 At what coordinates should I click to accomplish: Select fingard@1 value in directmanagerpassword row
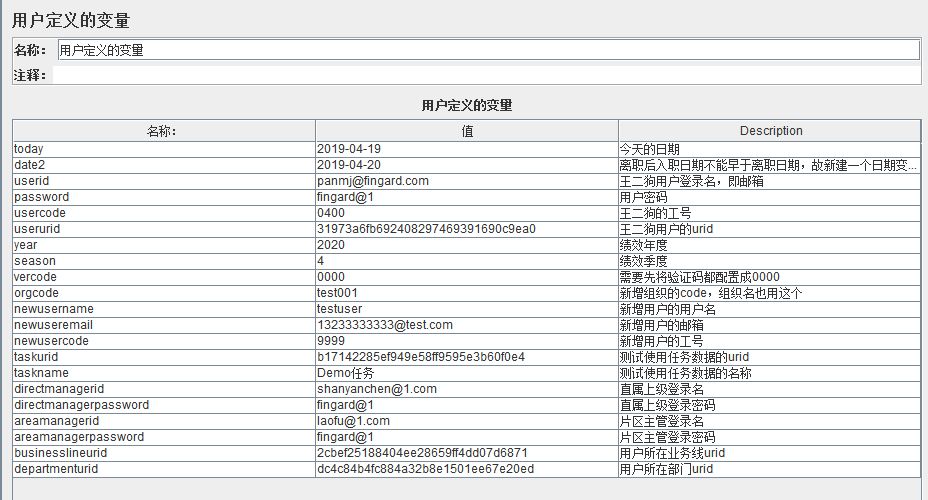pos(467,405)
